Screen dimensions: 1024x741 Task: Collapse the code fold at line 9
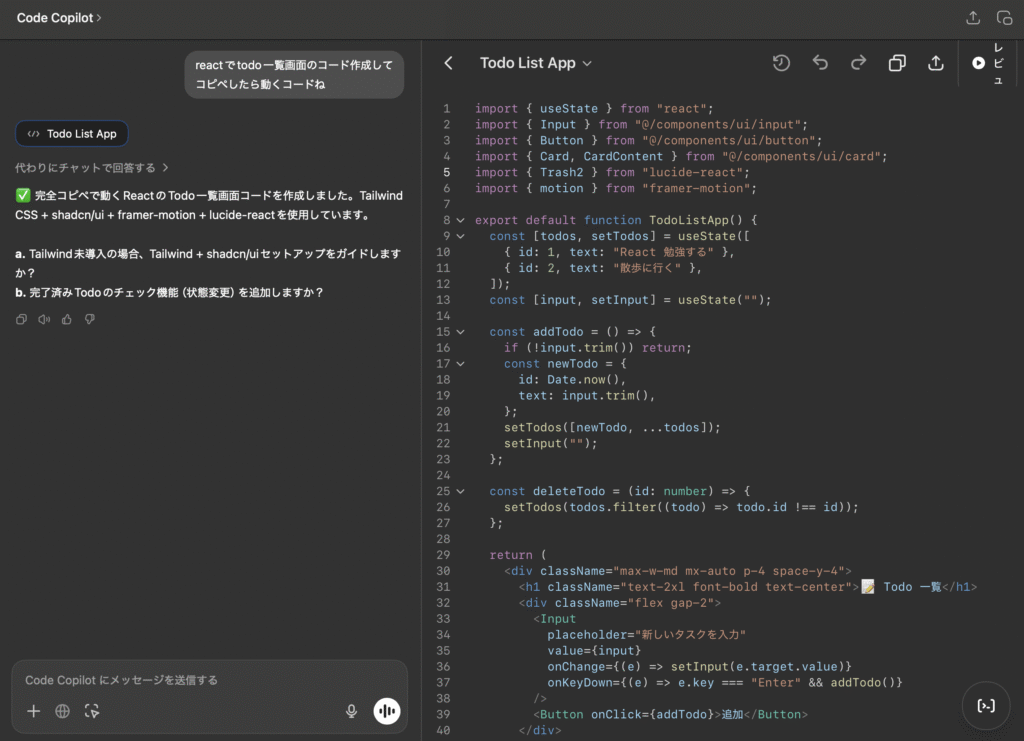point(460,236)
